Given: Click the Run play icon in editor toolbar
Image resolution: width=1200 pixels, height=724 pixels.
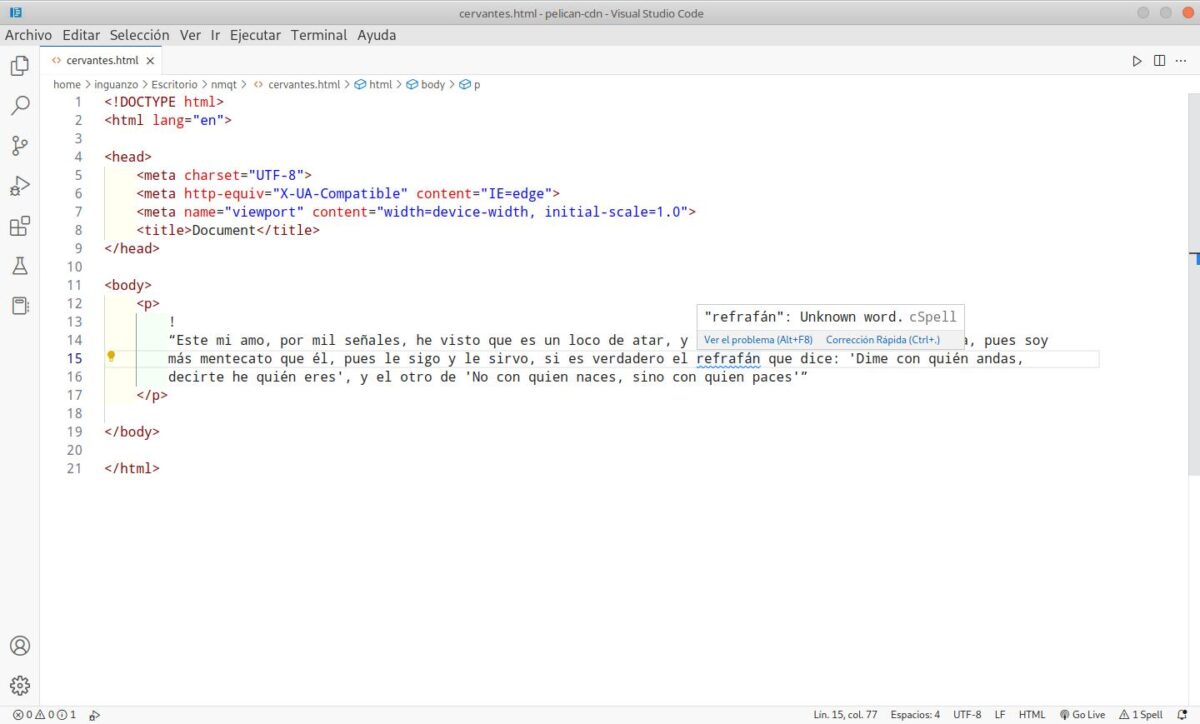Looking at the screenshot, I should tap(1137, 61).
